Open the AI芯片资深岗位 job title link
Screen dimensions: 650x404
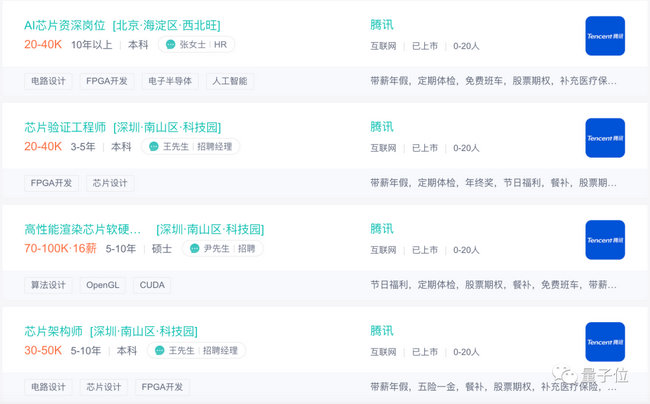point(65,25)
